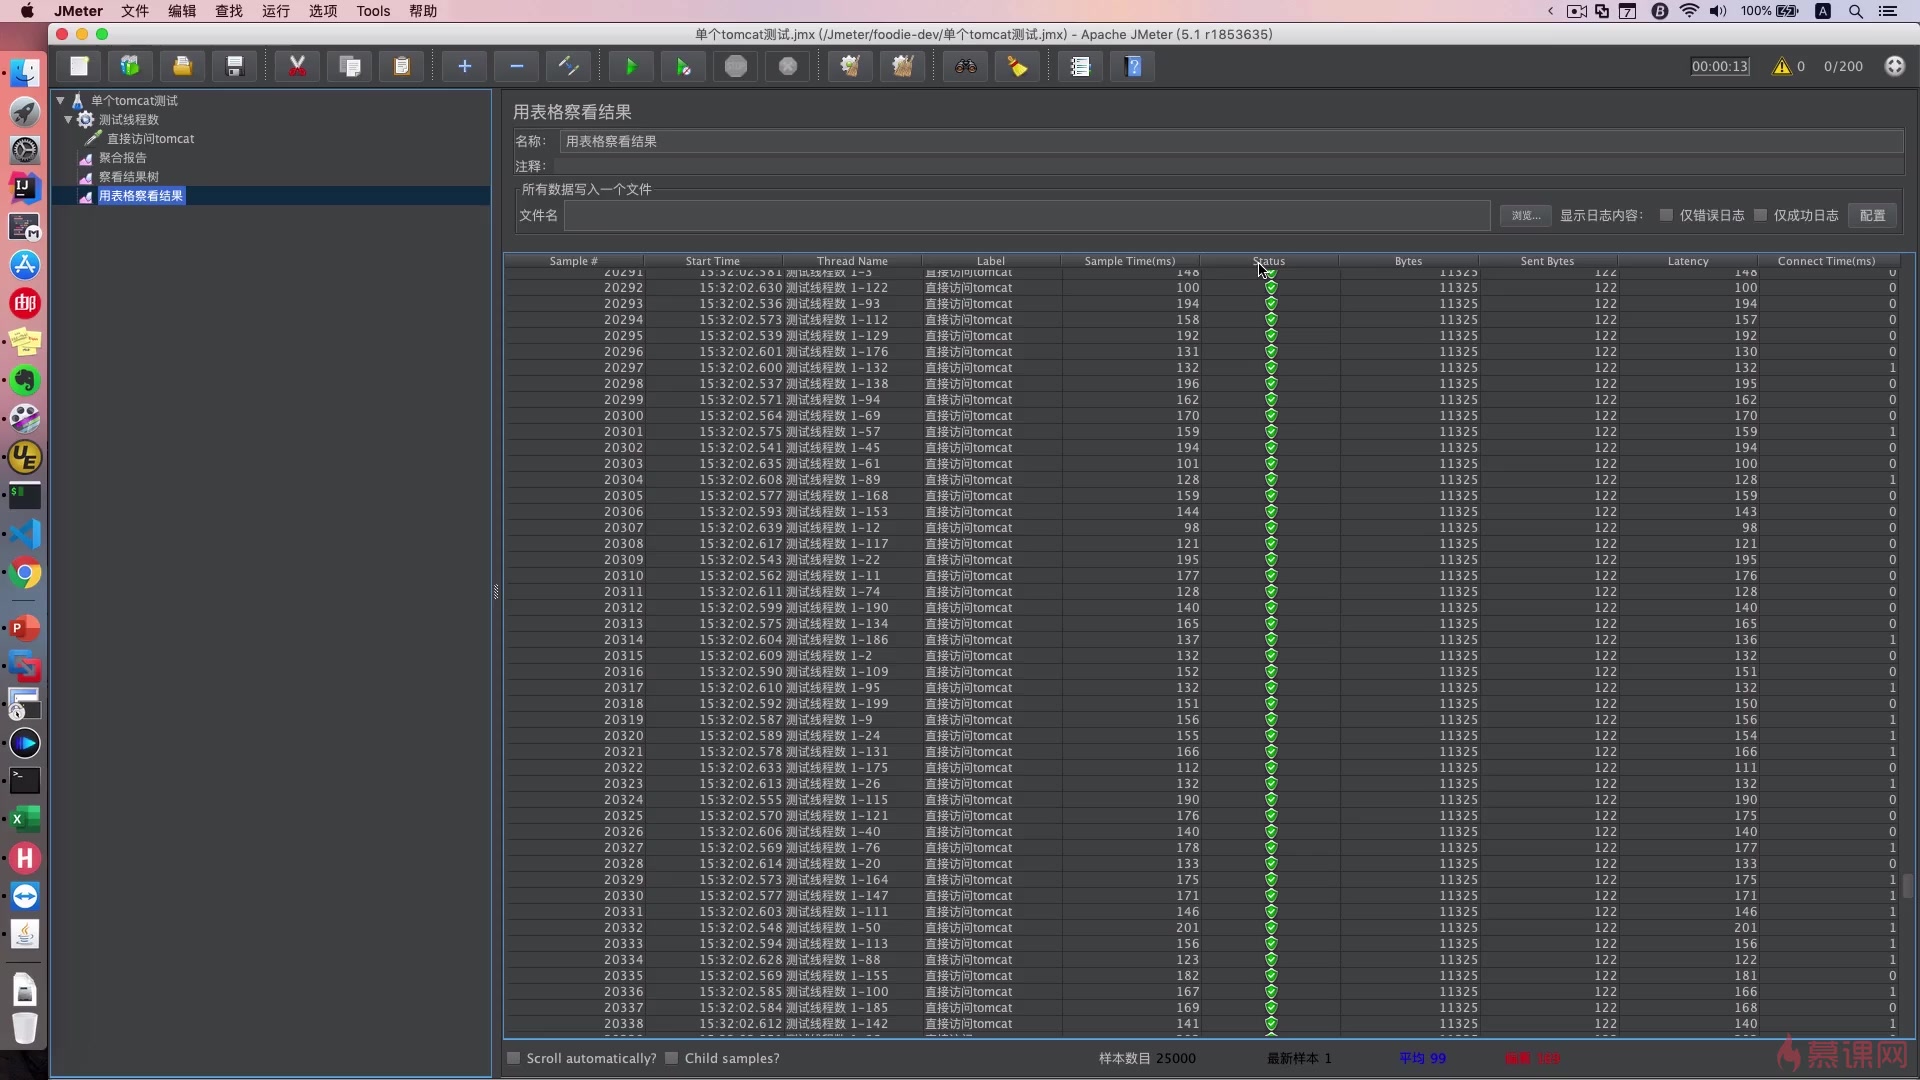Click the results table vertical scrollbar thumb
Viewport: 1920px width, 1080px height.
click(1907, 886)
